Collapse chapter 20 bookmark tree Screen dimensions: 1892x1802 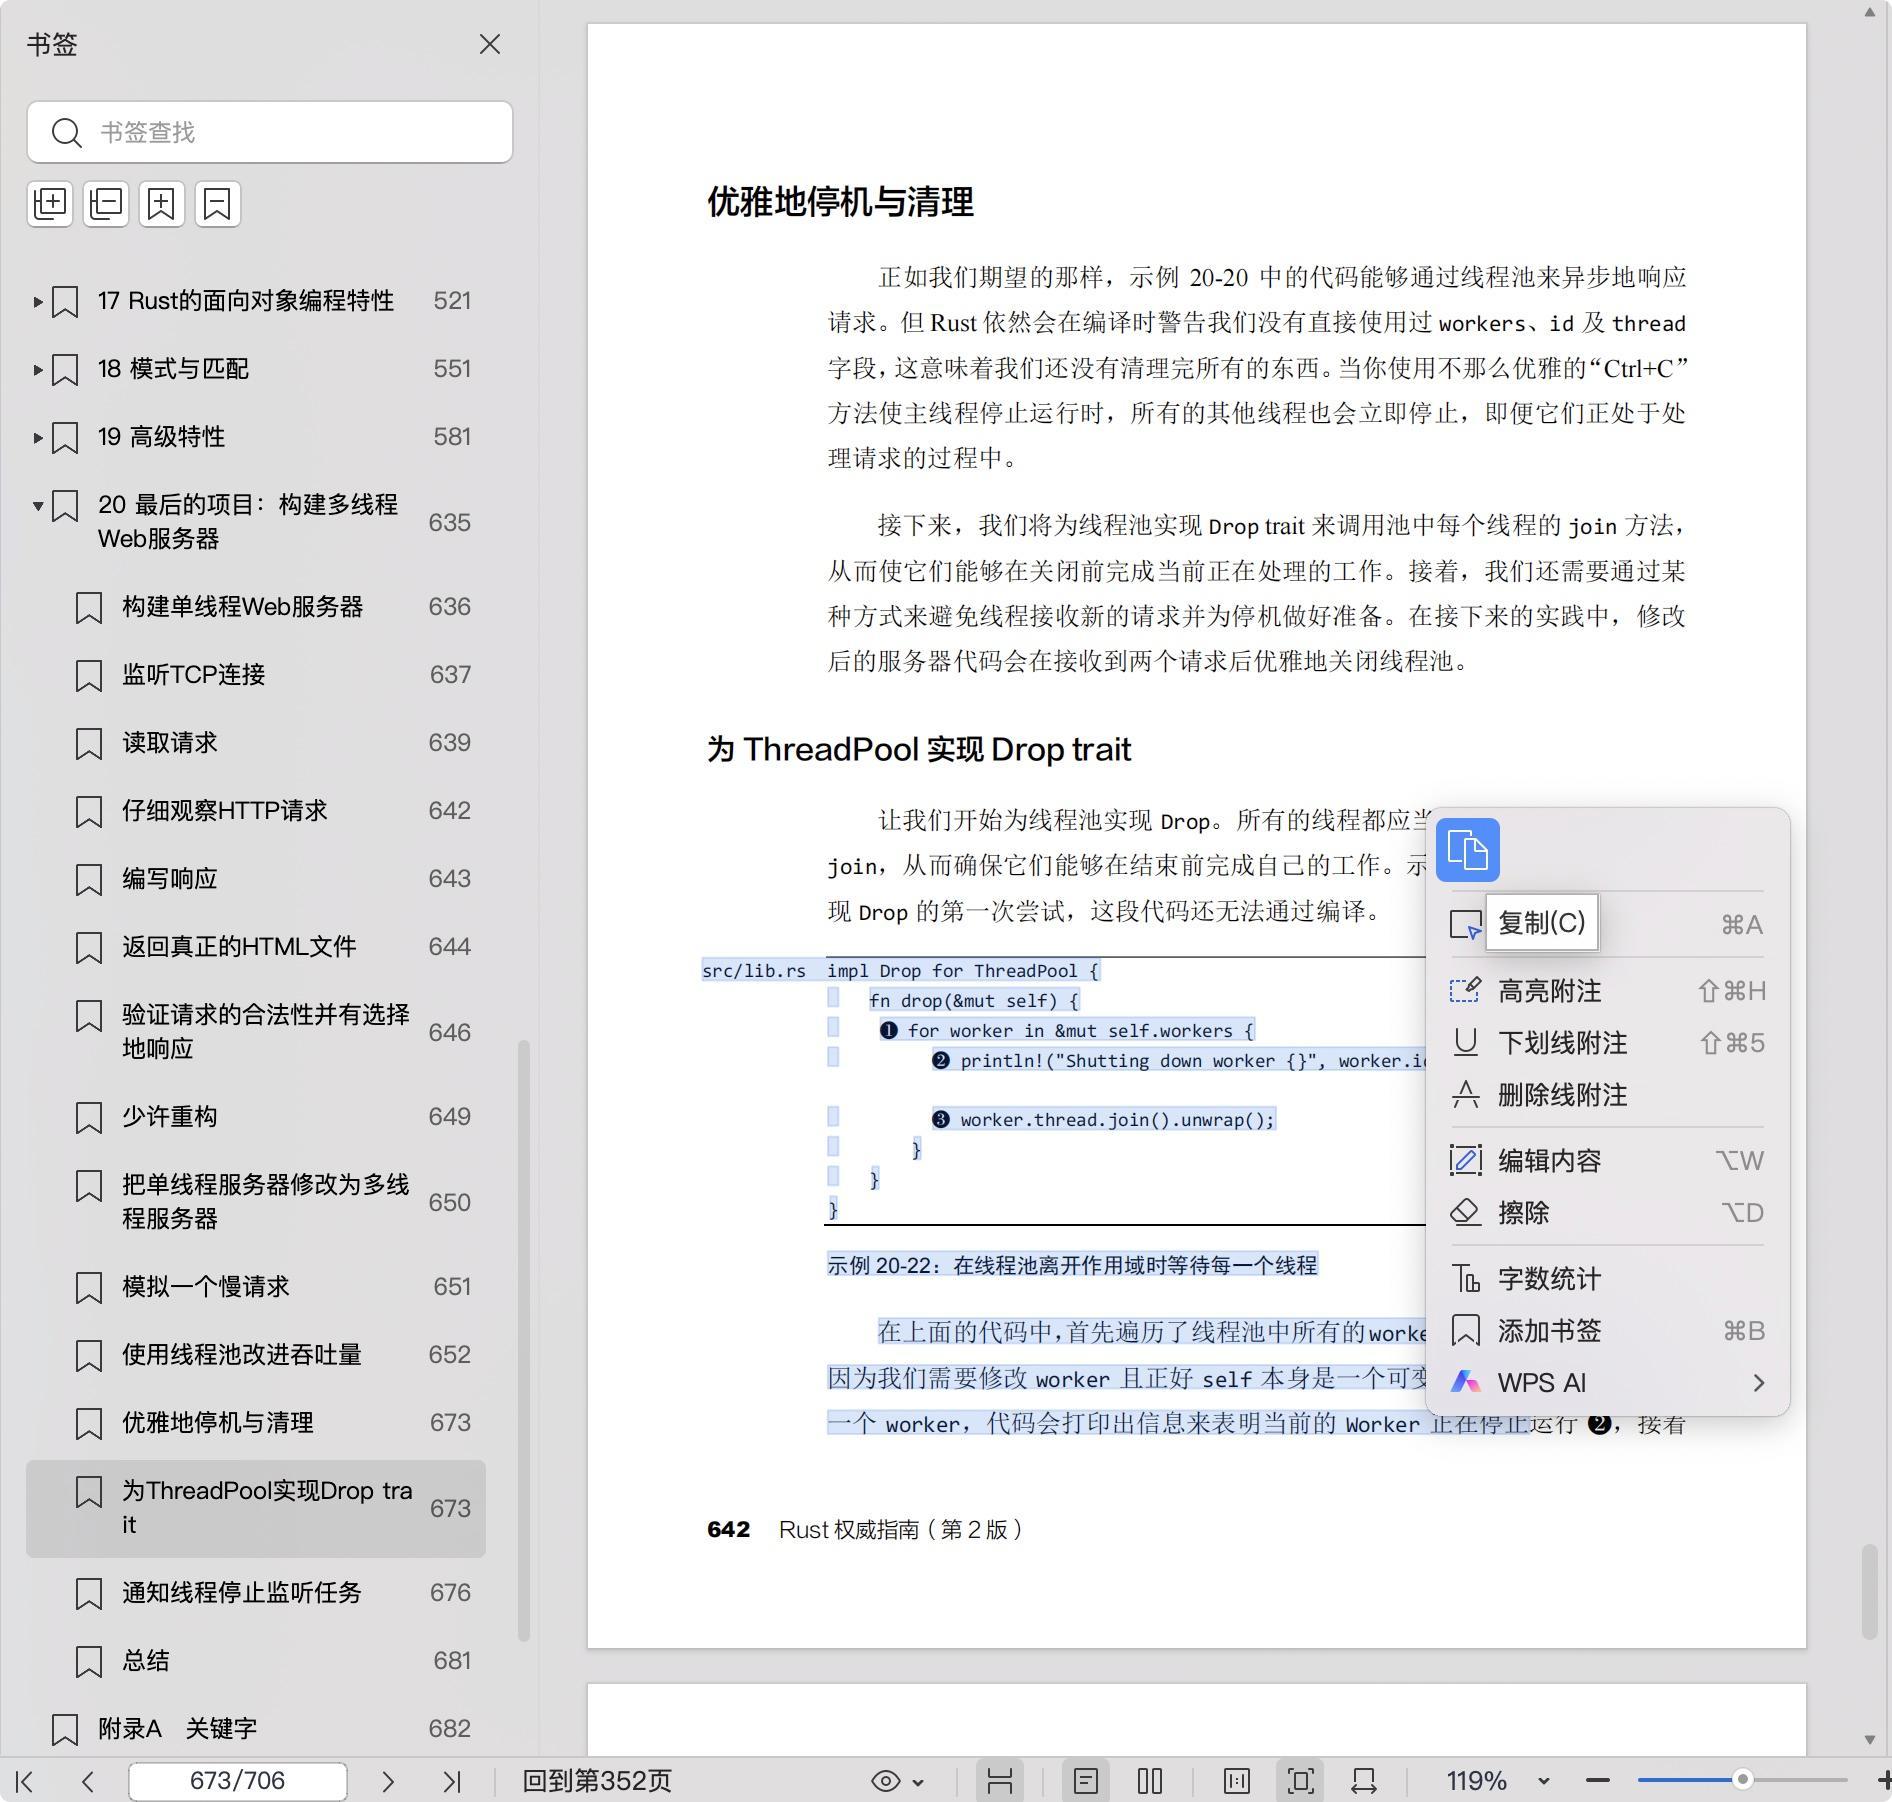(38, 506)
